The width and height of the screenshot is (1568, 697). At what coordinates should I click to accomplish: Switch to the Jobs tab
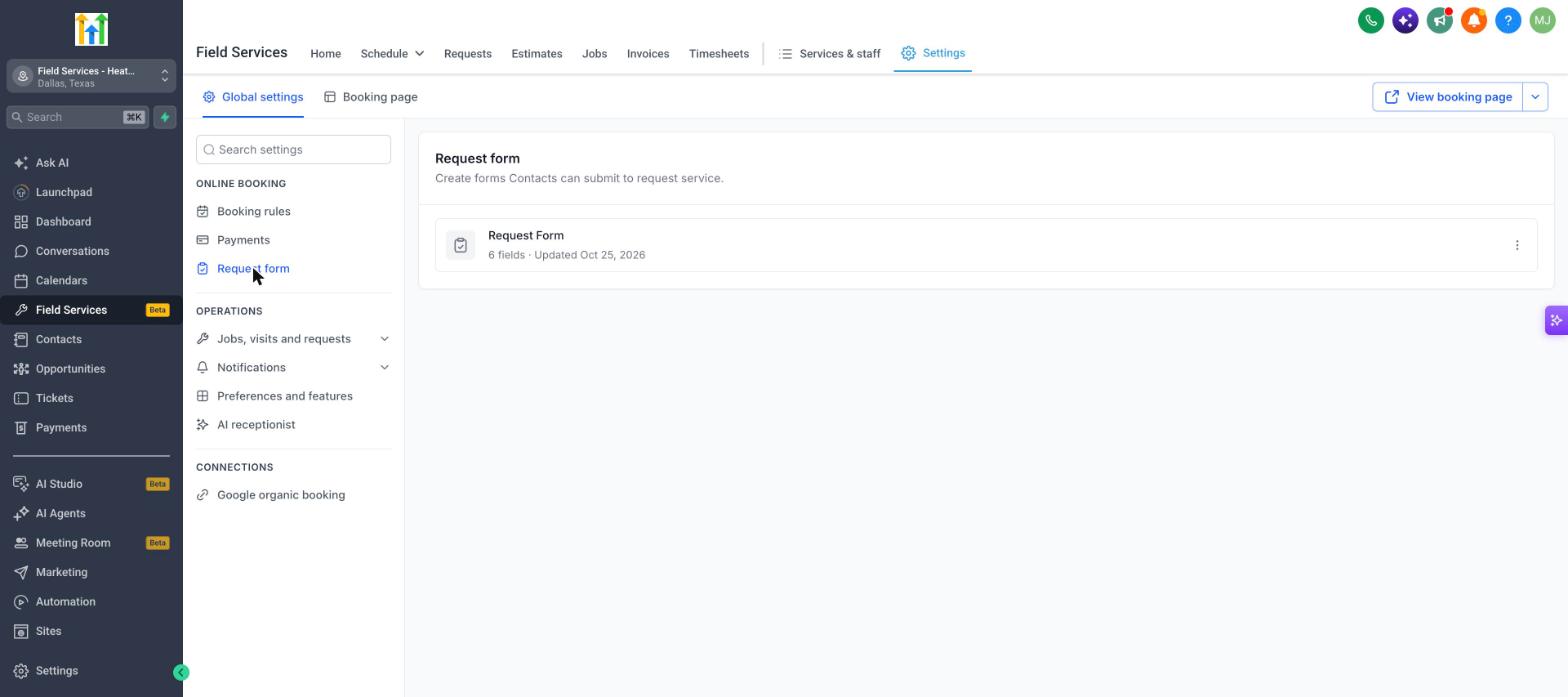point(594,53)
